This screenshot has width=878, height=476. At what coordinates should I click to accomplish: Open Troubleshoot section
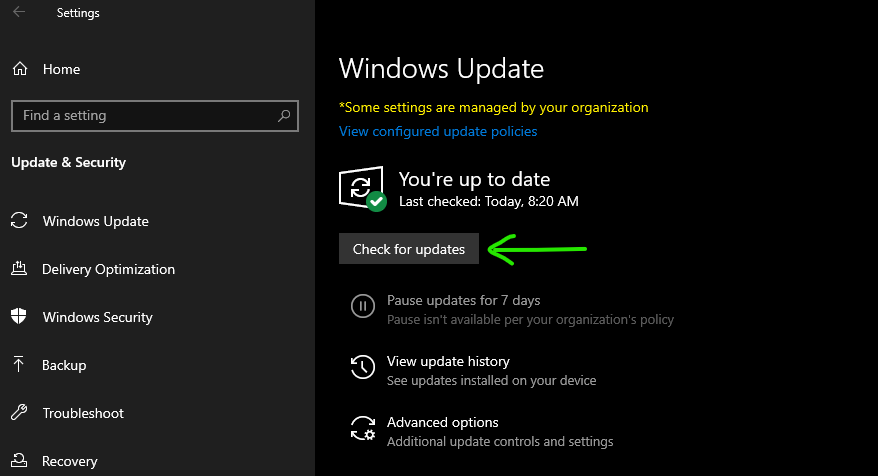tap(83, 413)
